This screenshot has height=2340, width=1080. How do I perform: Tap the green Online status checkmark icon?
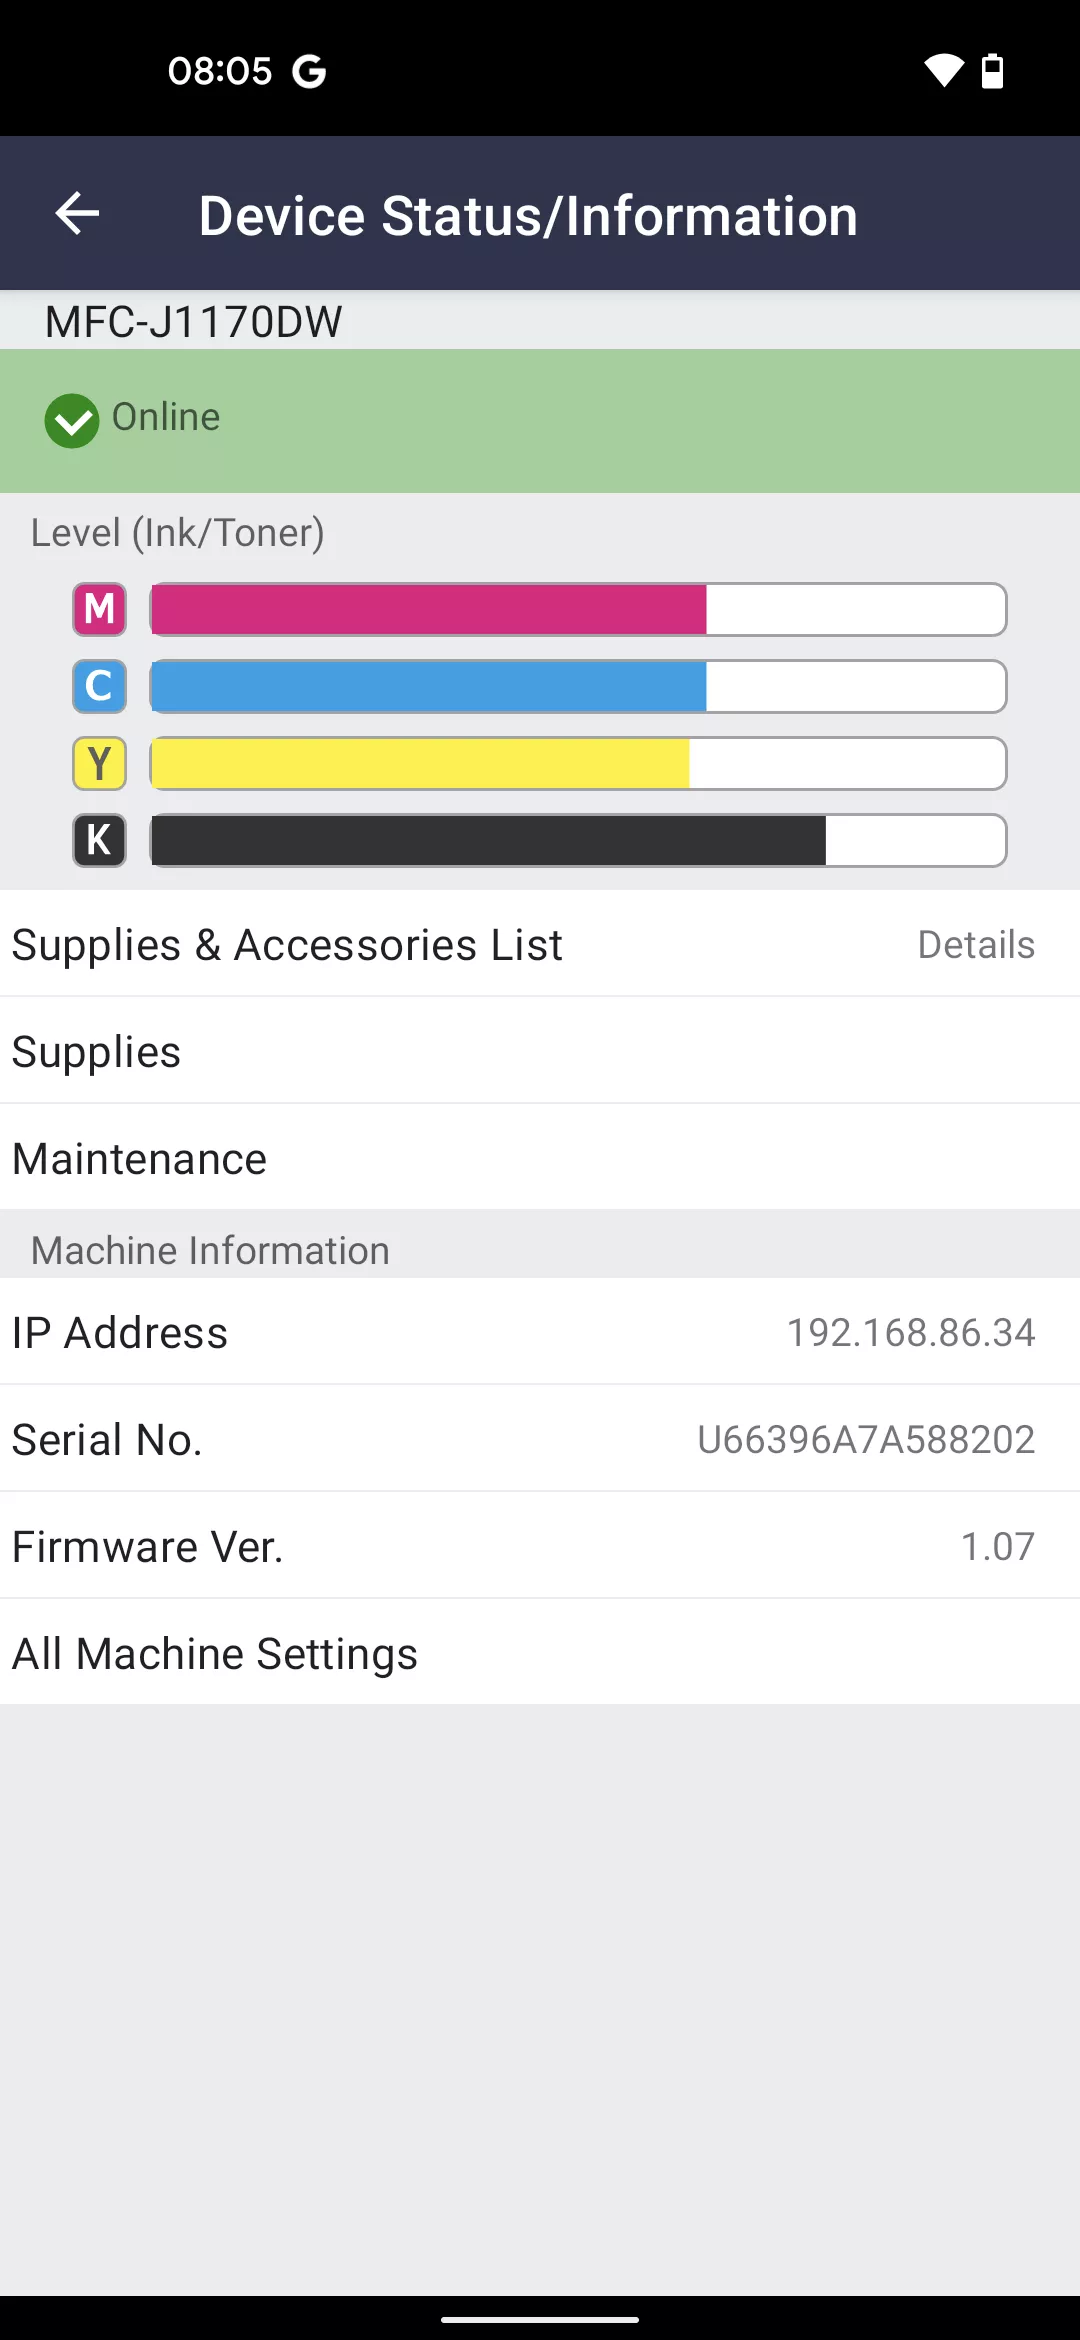tap(71, 419)
